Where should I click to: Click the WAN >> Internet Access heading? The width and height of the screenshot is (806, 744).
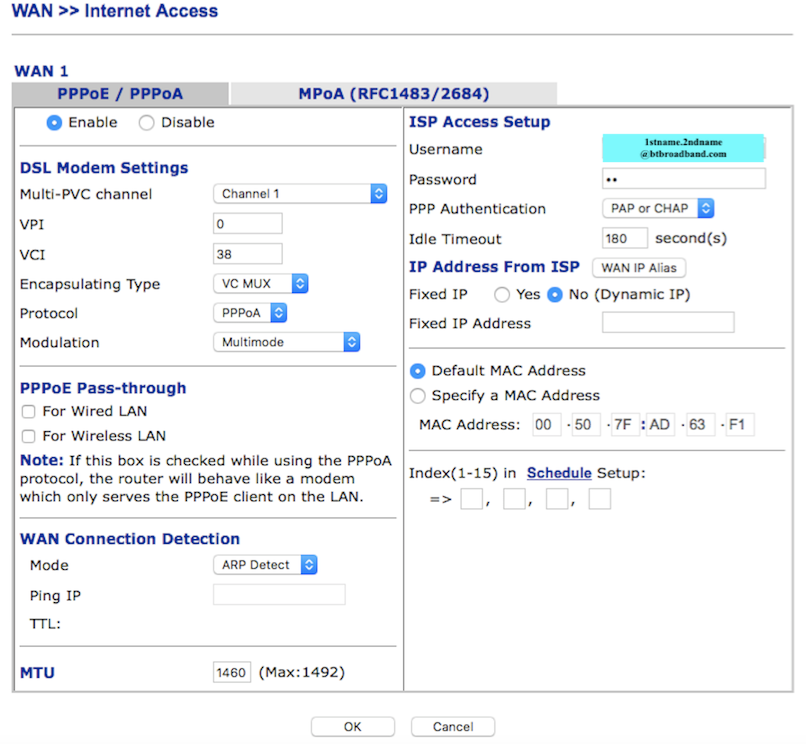click(115, 11)
